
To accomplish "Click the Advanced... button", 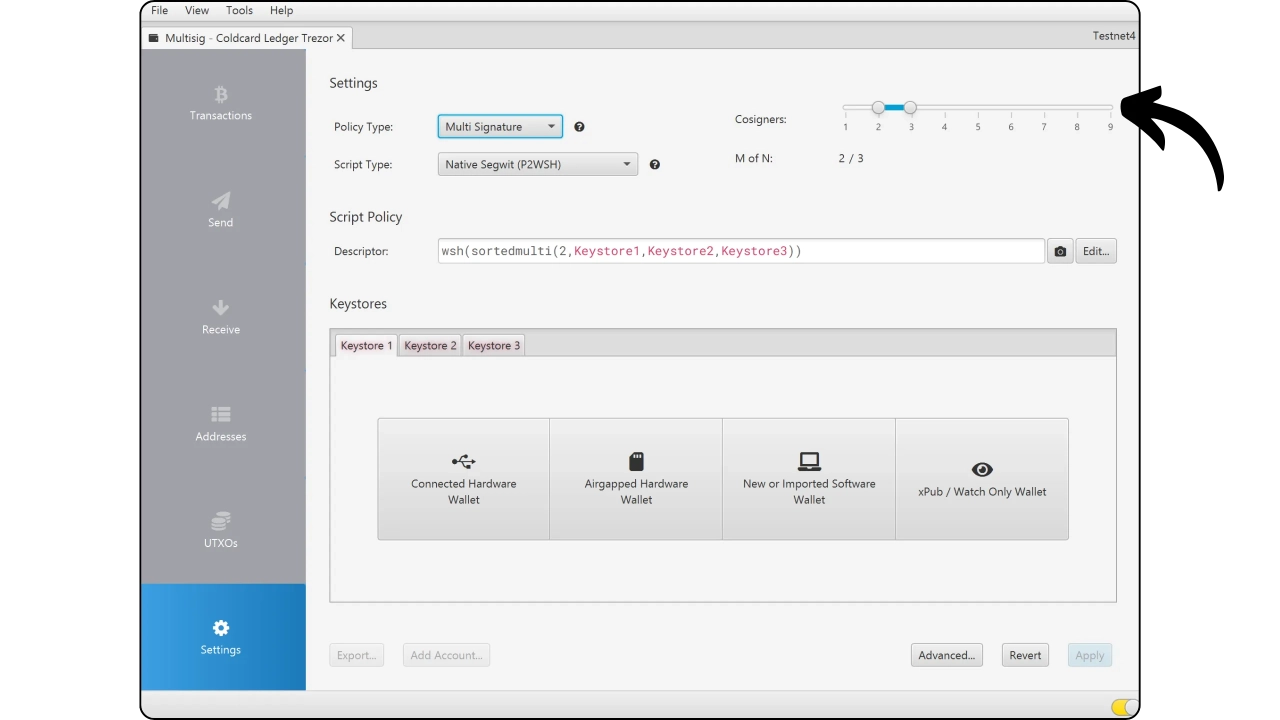I will (947, 655).
